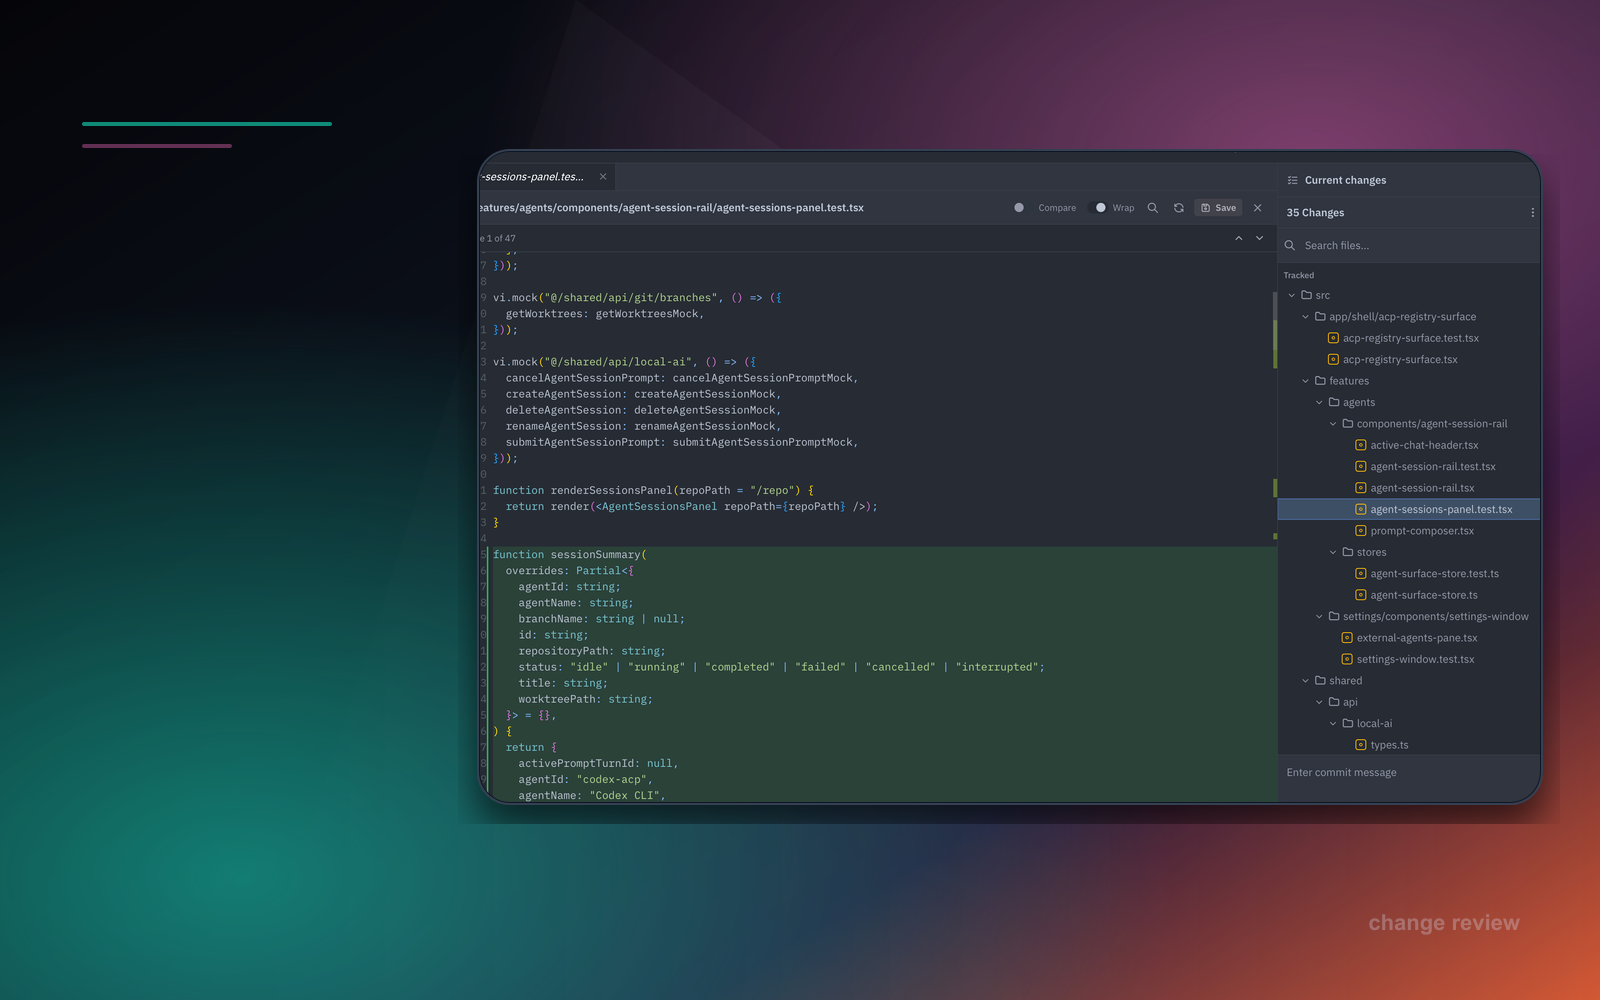The height and width of the screenshot is (1000, 1600).
Task: Collapse the components/agent-session-rail folder
Action: 1334,424
